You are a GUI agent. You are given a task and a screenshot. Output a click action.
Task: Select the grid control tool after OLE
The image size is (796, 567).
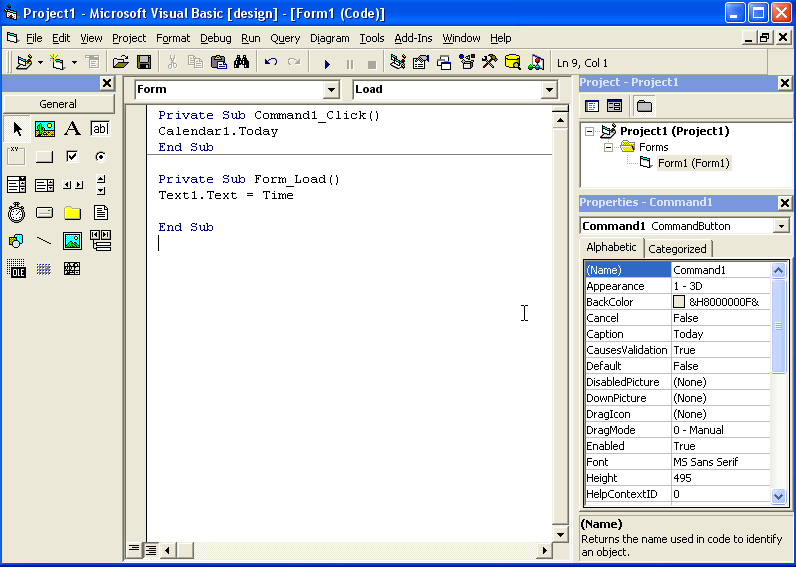[45, 269]
